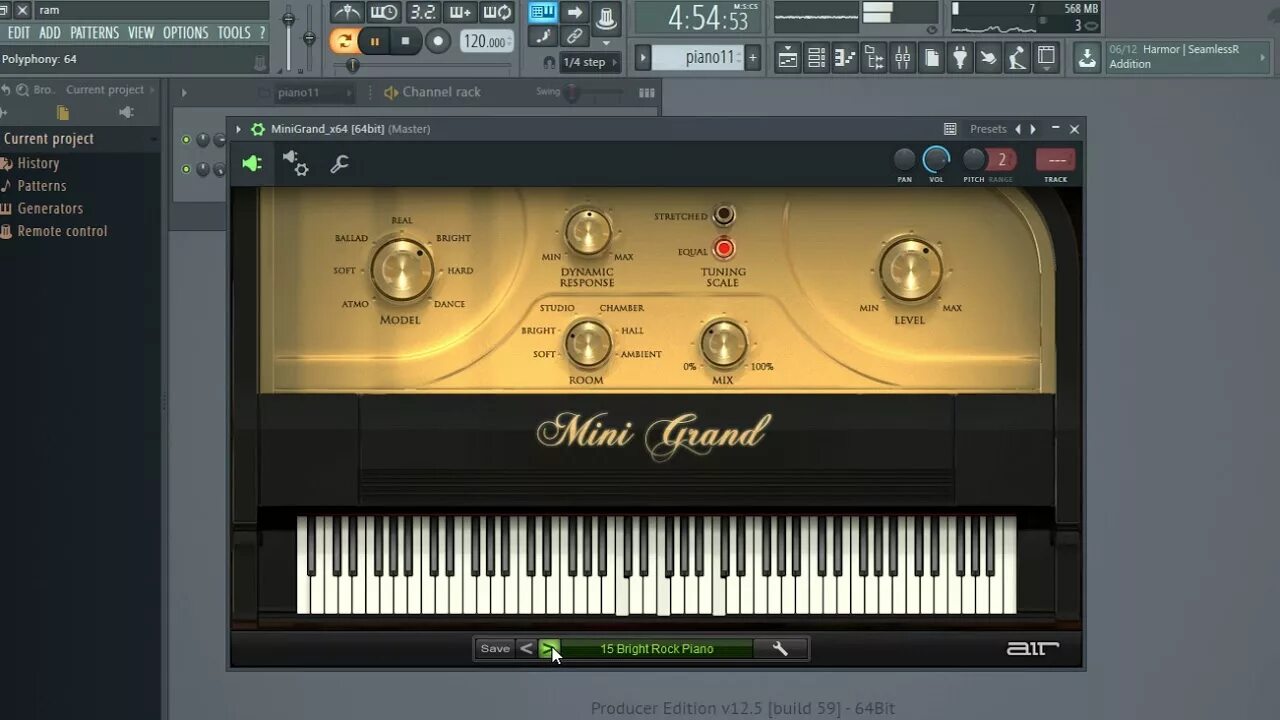Toggle second channel green mute LED

point(186,169)
